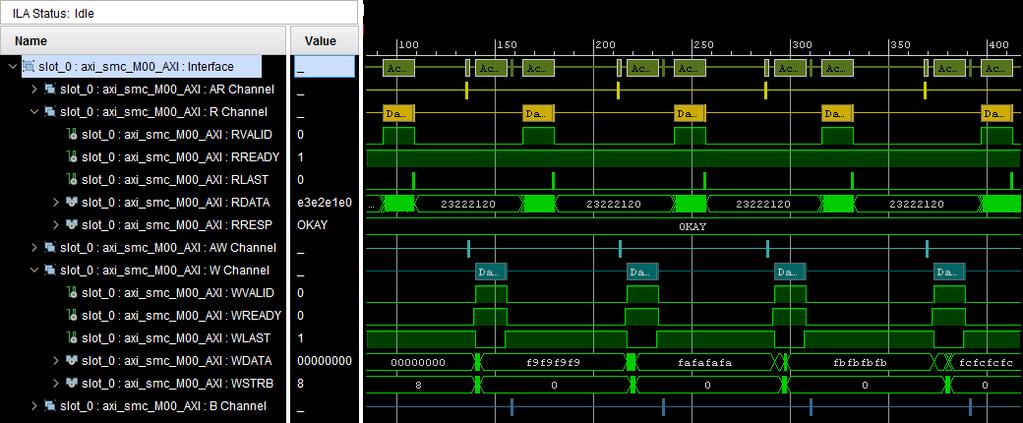Screen dimensions: 1023x423
Task: Click the f9f9f9f9 WDATA waveform segment
Action: click(x=553, y=362)
